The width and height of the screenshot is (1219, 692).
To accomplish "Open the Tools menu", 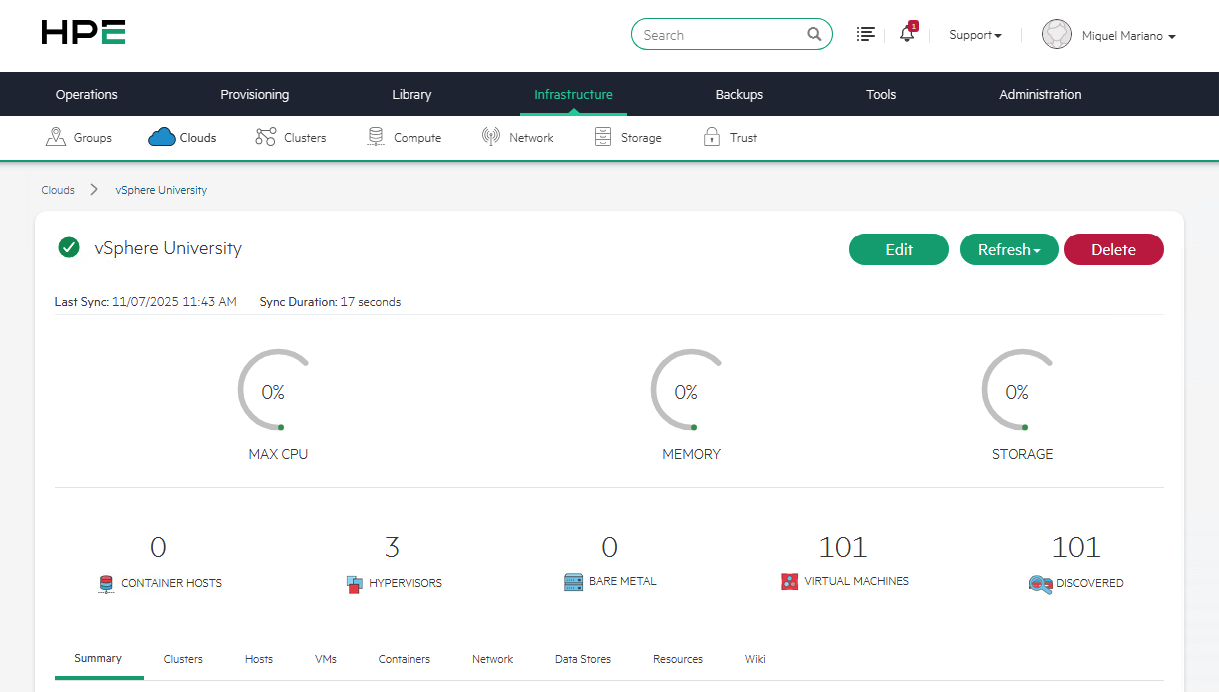I will coord(881,94).
